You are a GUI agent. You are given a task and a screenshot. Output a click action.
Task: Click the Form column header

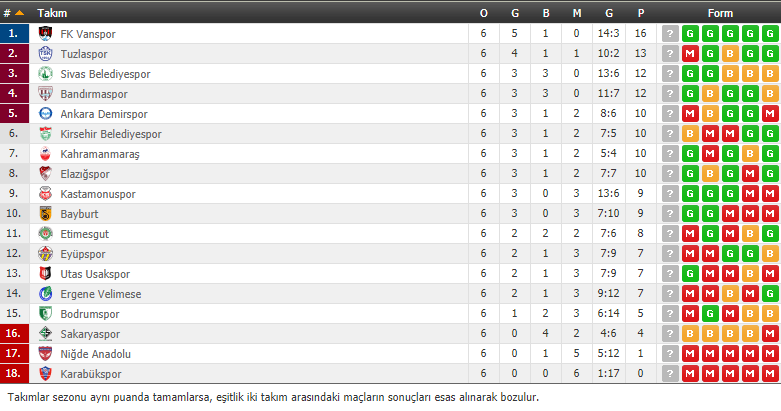(x=720, y=13)
